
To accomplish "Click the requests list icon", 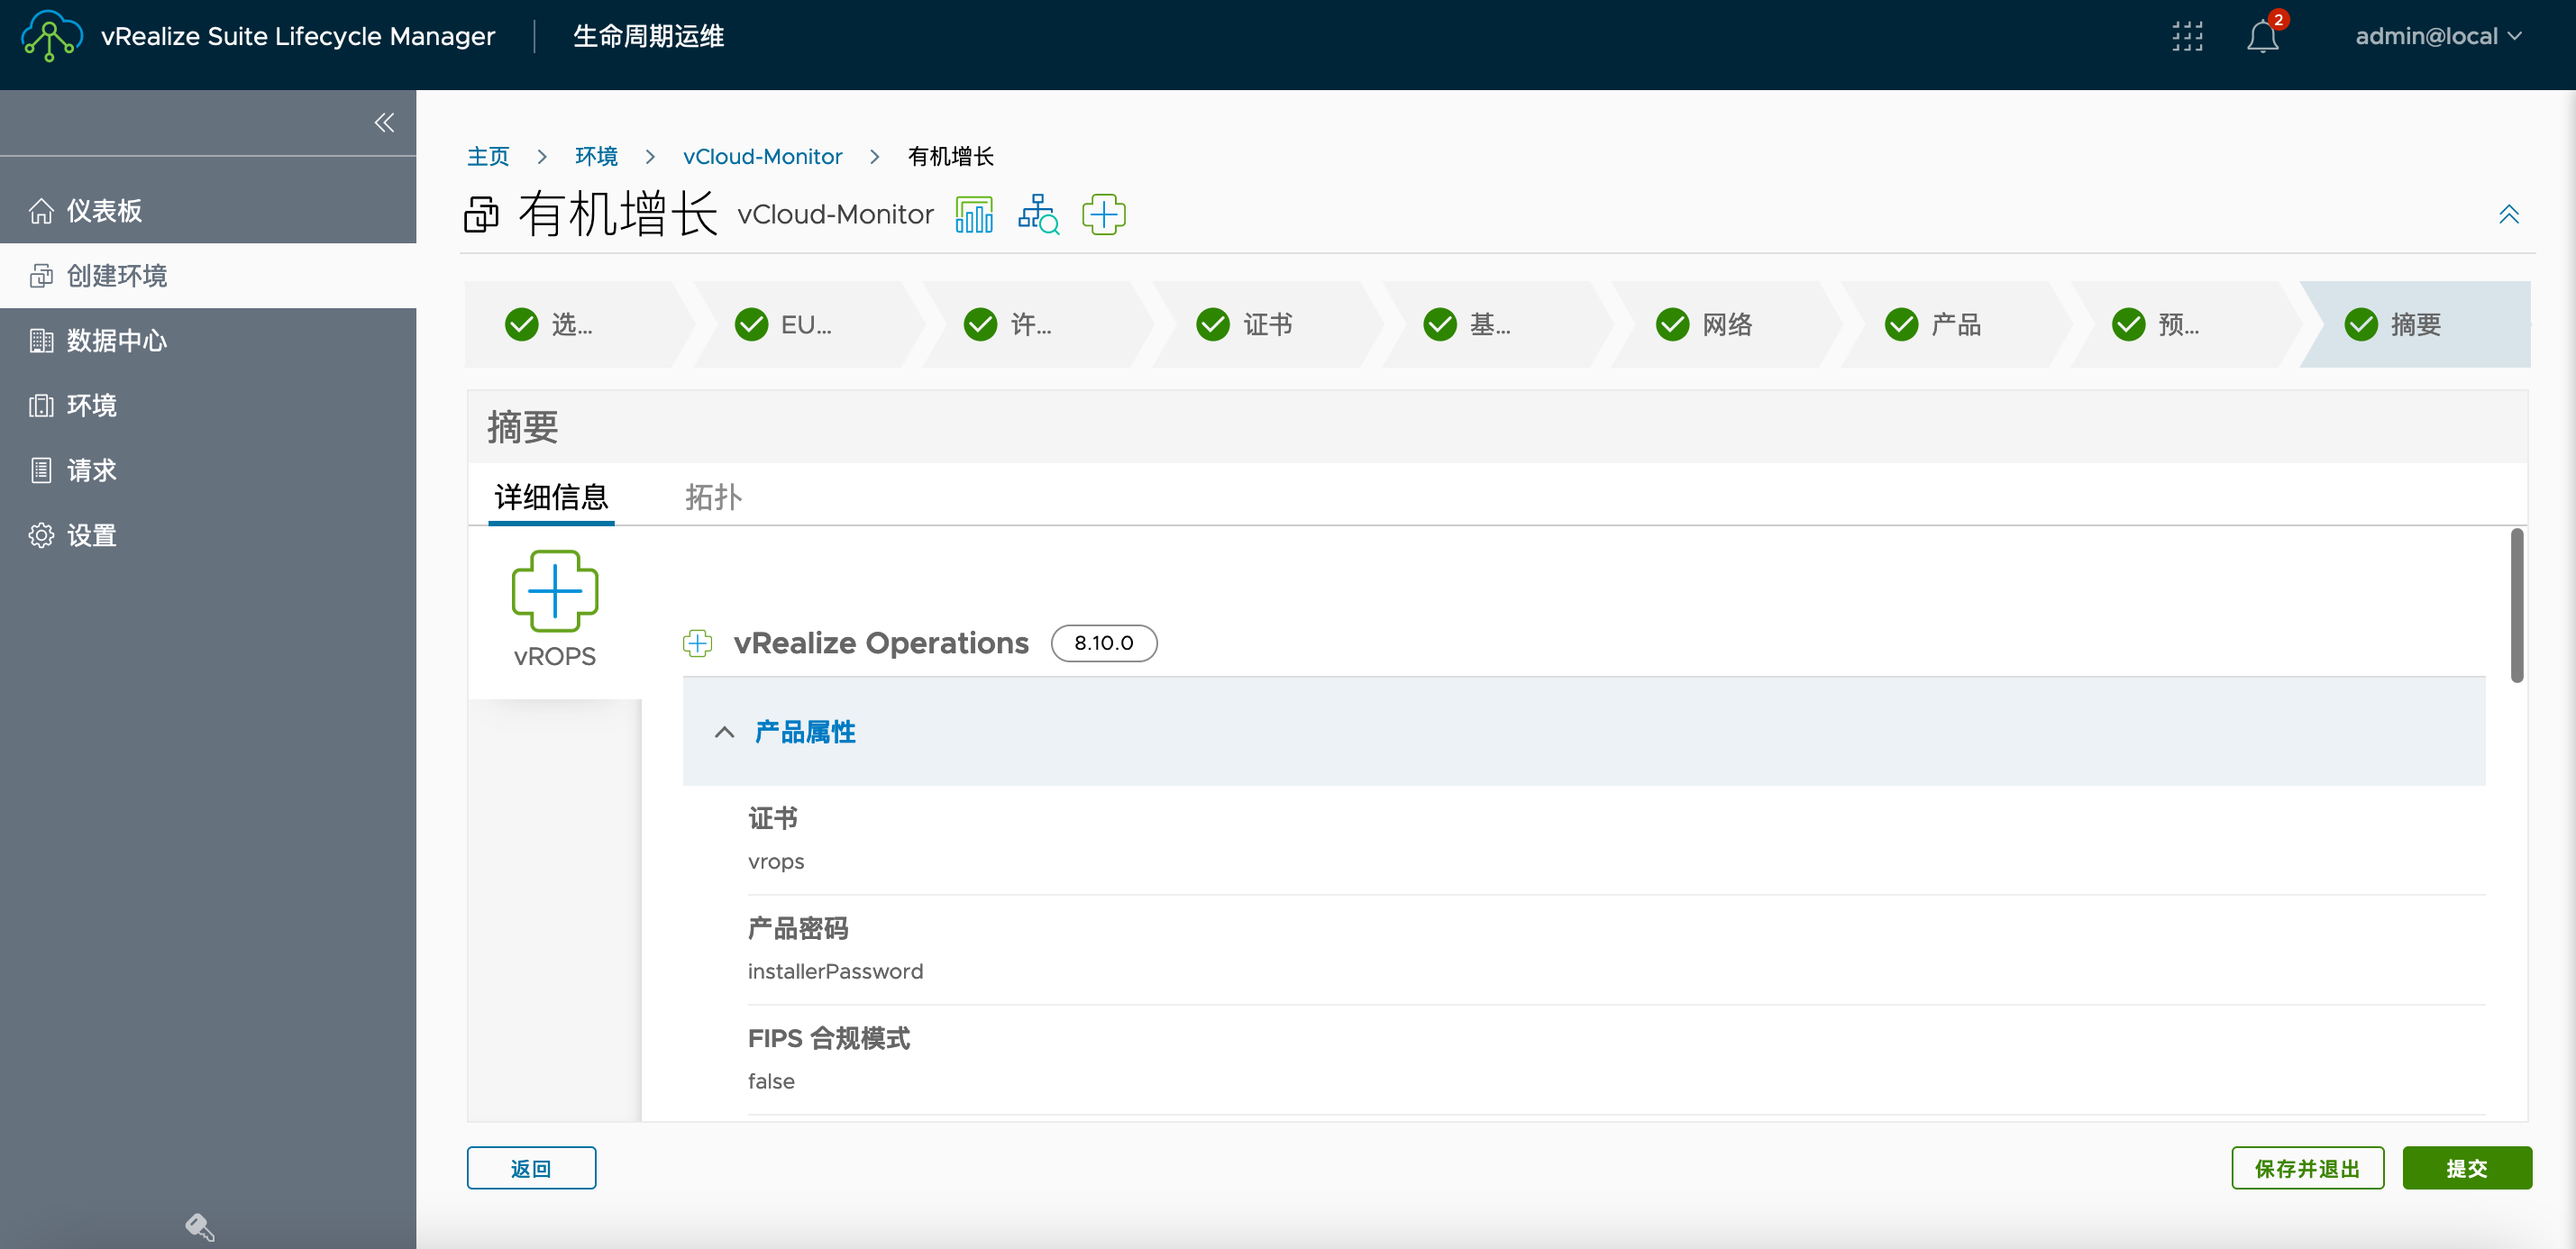I will pyautogui.click(x=41, y=470).
